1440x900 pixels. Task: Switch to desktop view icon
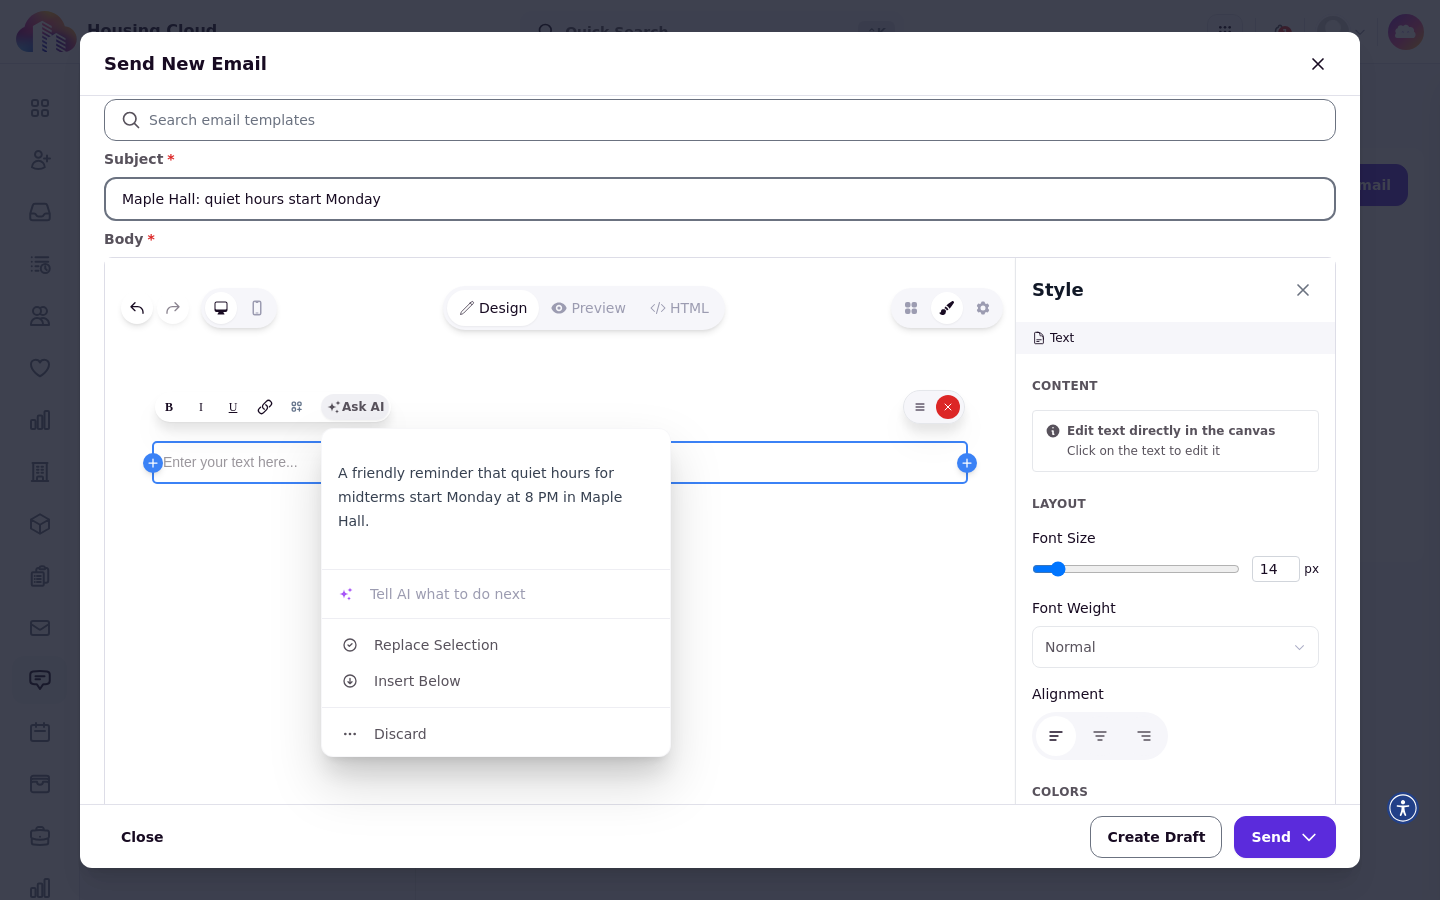tap(221, 308)
